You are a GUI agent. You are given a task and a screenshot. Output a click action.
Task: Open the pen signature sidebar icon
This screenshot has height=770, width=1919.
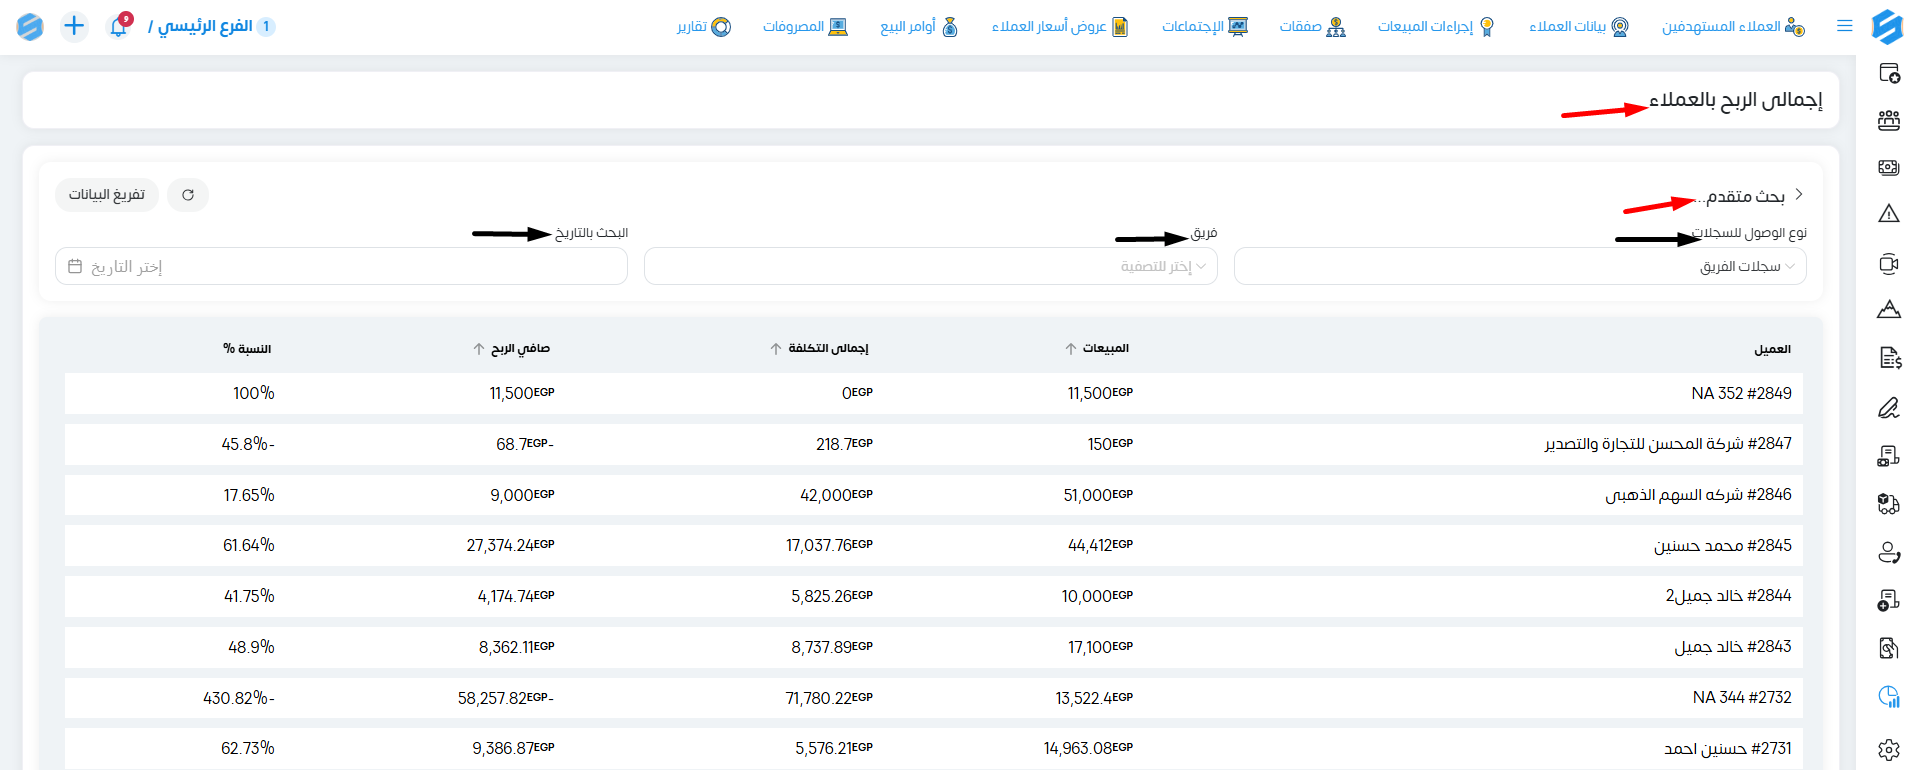tap(1888, 408)
